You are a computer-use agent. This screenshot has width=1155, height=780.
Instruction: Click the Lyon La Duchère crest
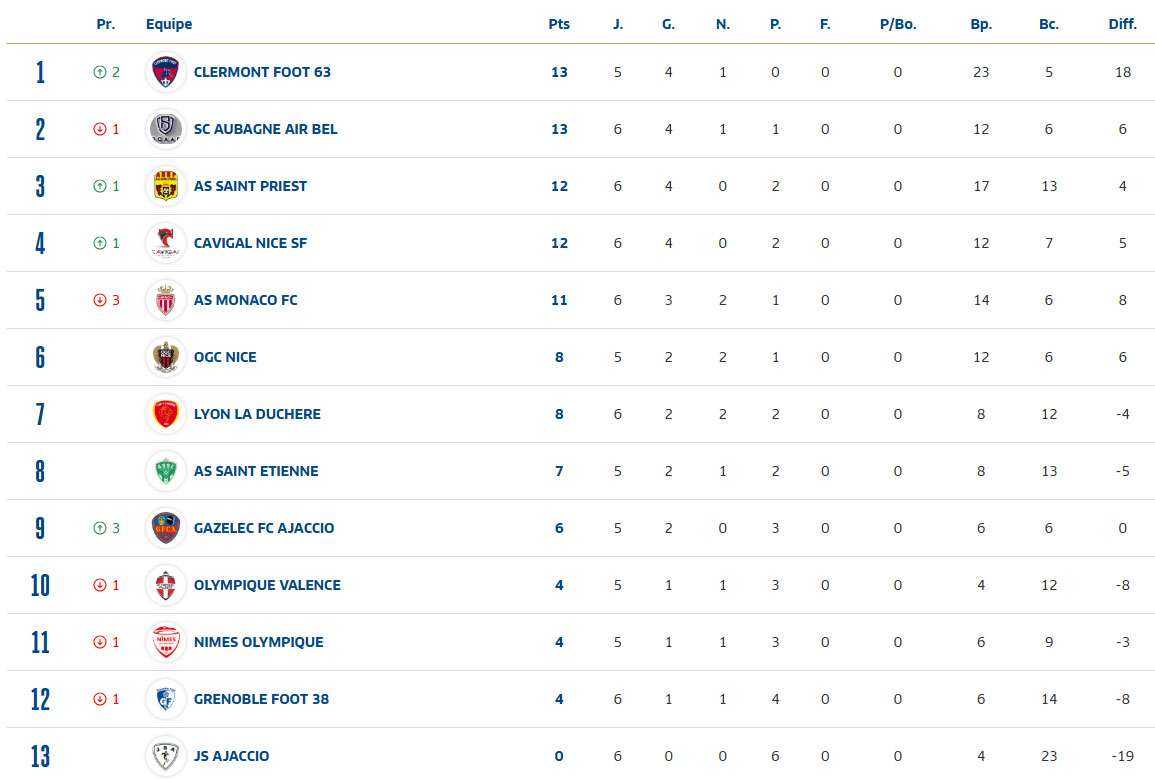[166, 414]
